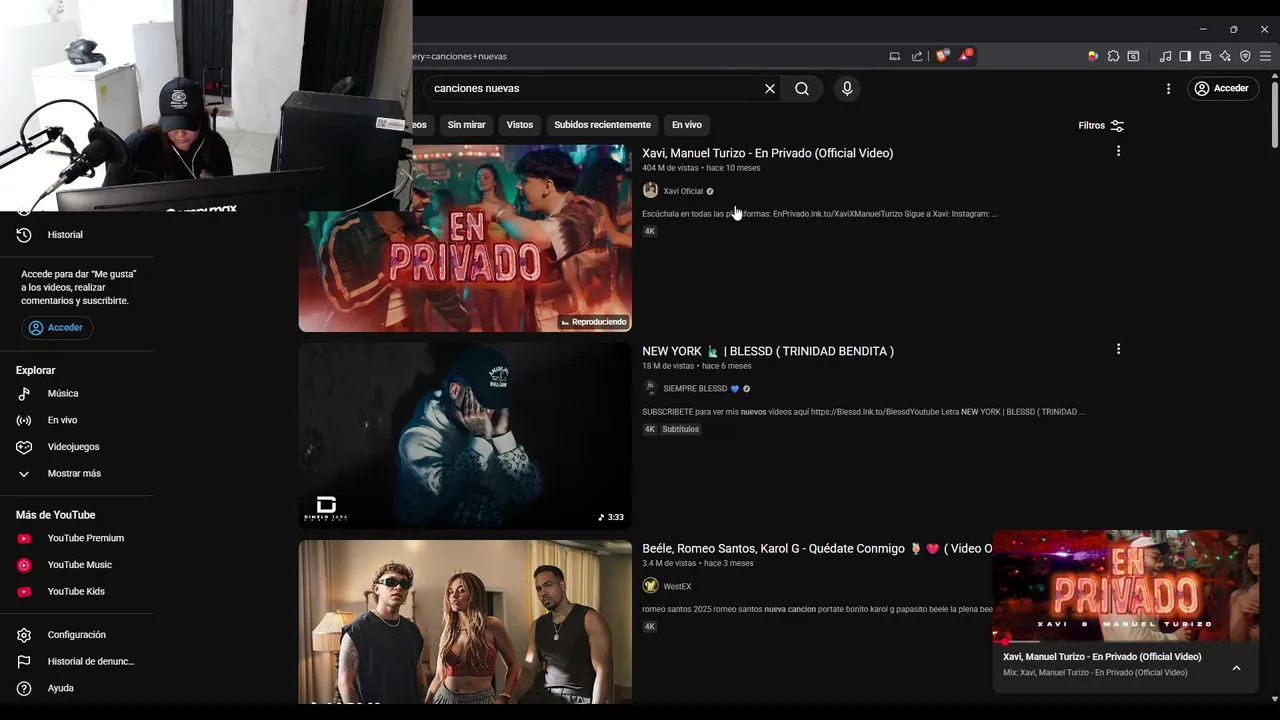This screenshot has width=1280, height=720.
Task: Open Configuración settings in the sidebar
Action: [x=77, y=635]
